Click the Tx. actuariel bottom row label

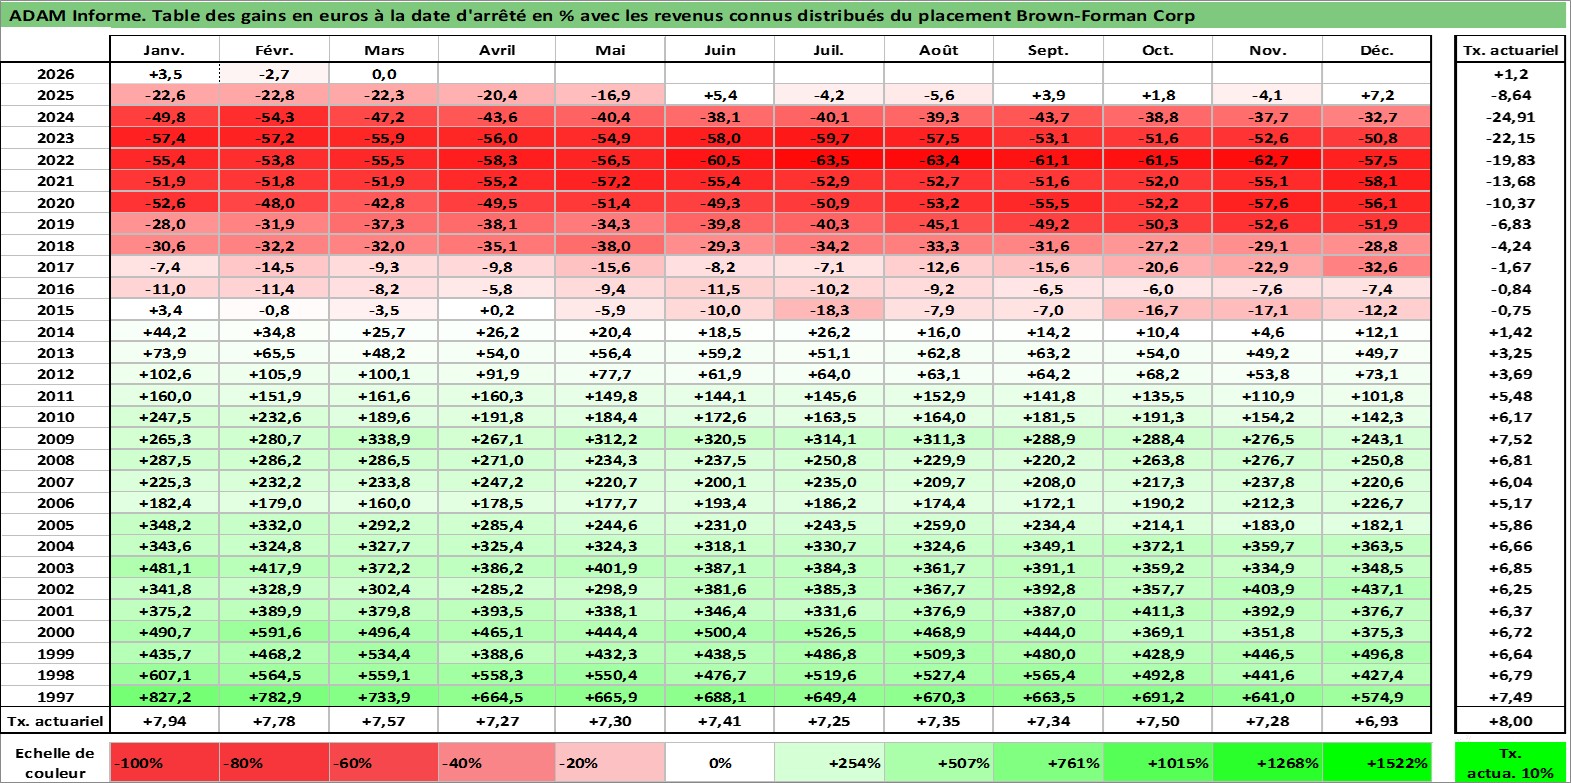[x=55, y=721]
